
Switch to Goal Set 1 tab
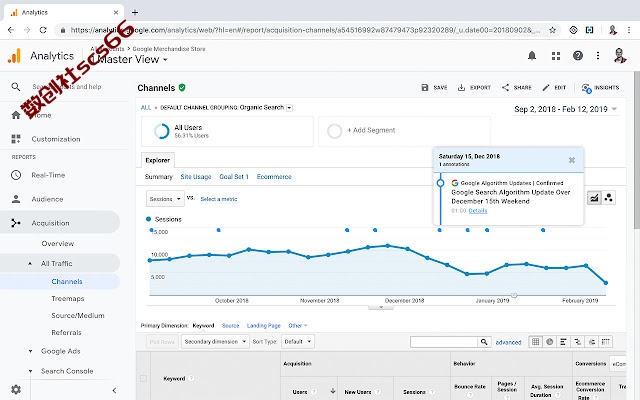(234, 177)
